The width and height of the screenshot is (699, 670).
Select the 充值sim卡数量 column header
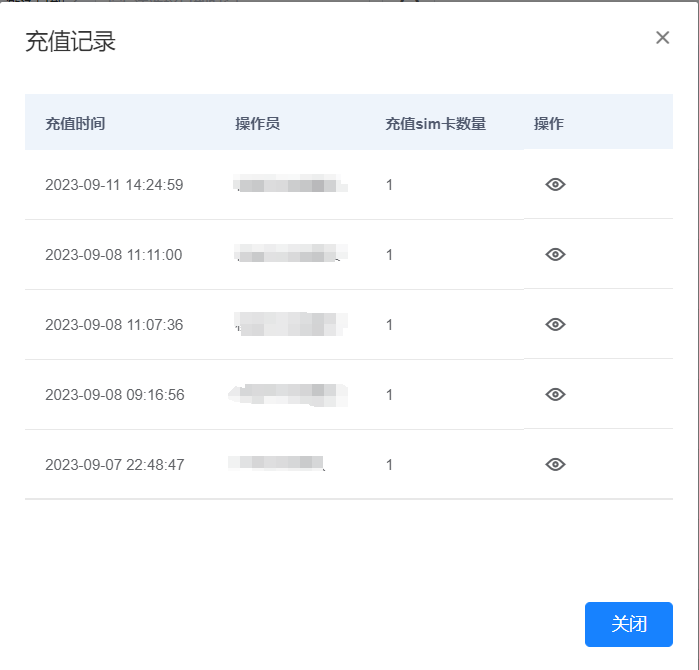click(x=436, y=124)
